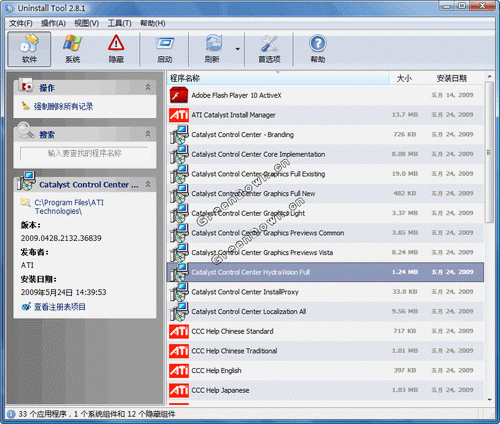Click status bar text 33 个应用程序
Viewport: 500px width, 424px height.
pos(42,414)
